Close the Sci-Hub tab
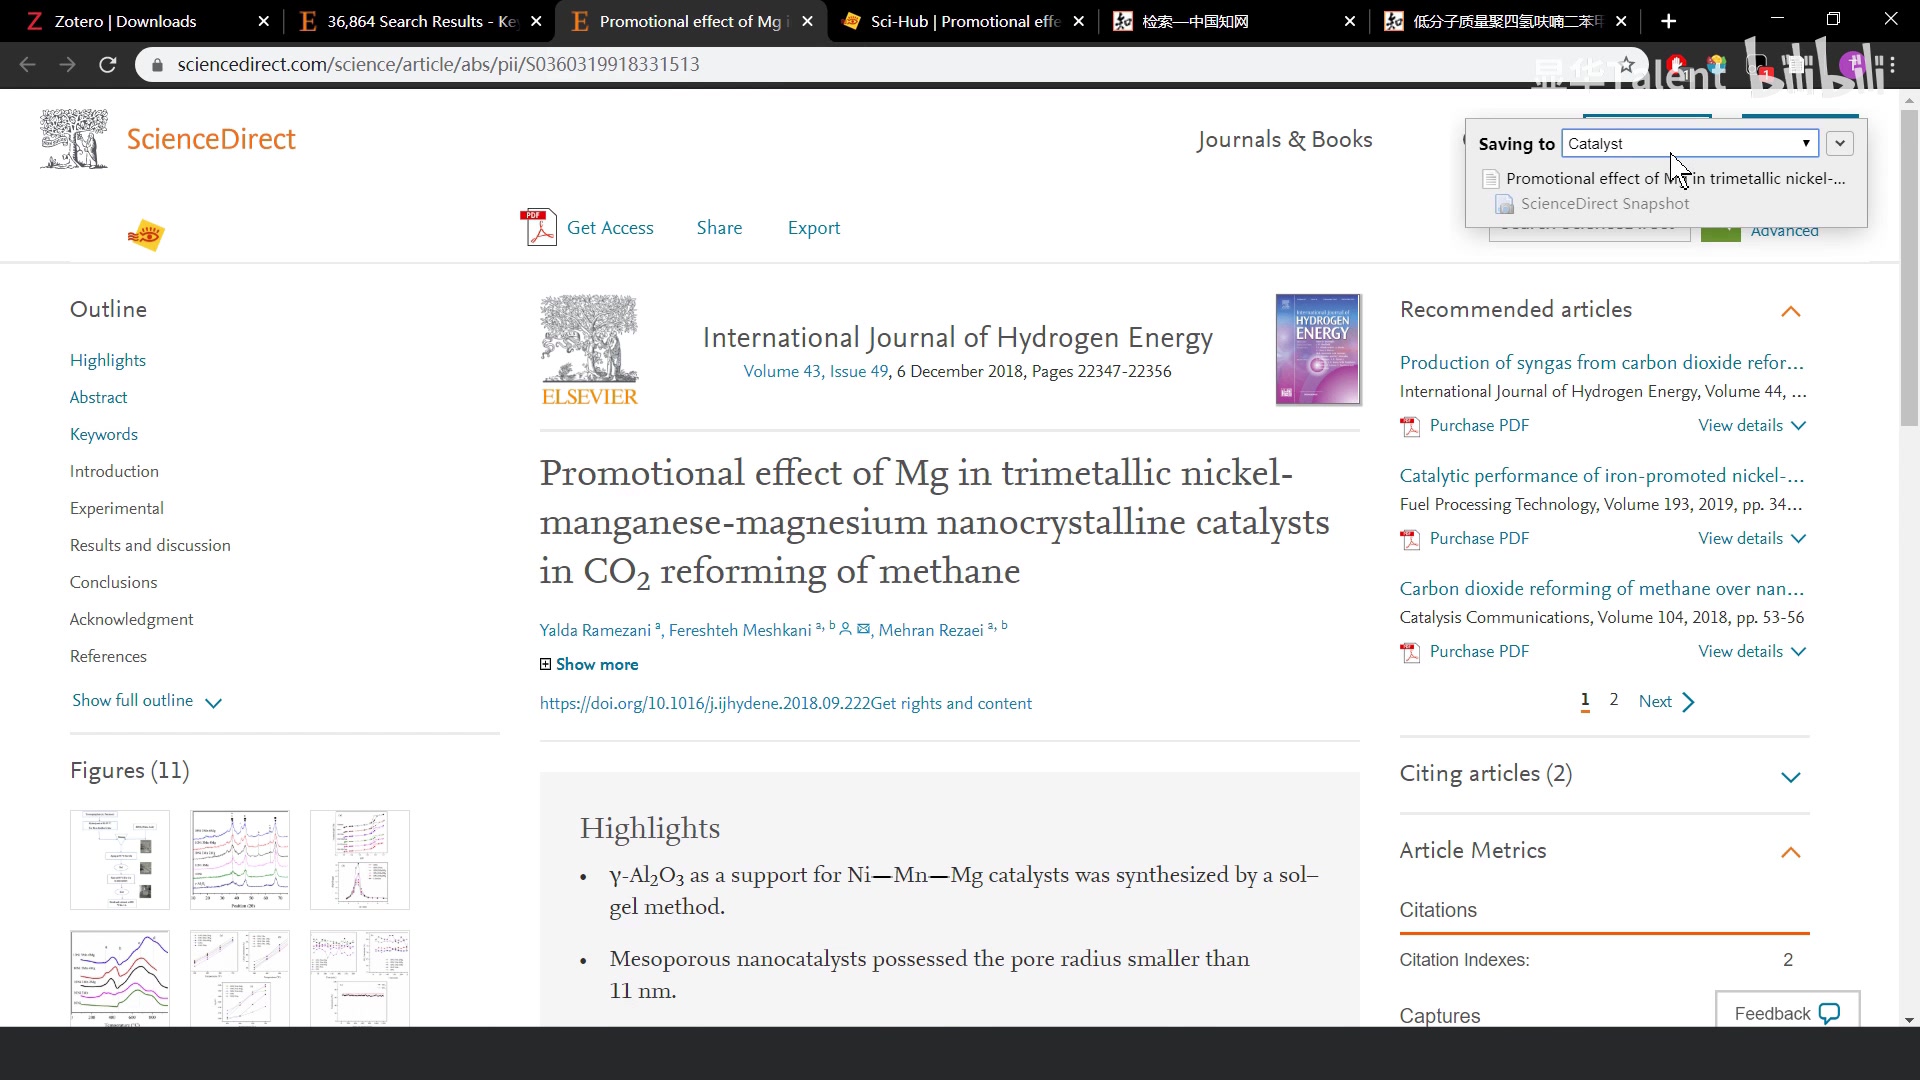 (1078, 21)
